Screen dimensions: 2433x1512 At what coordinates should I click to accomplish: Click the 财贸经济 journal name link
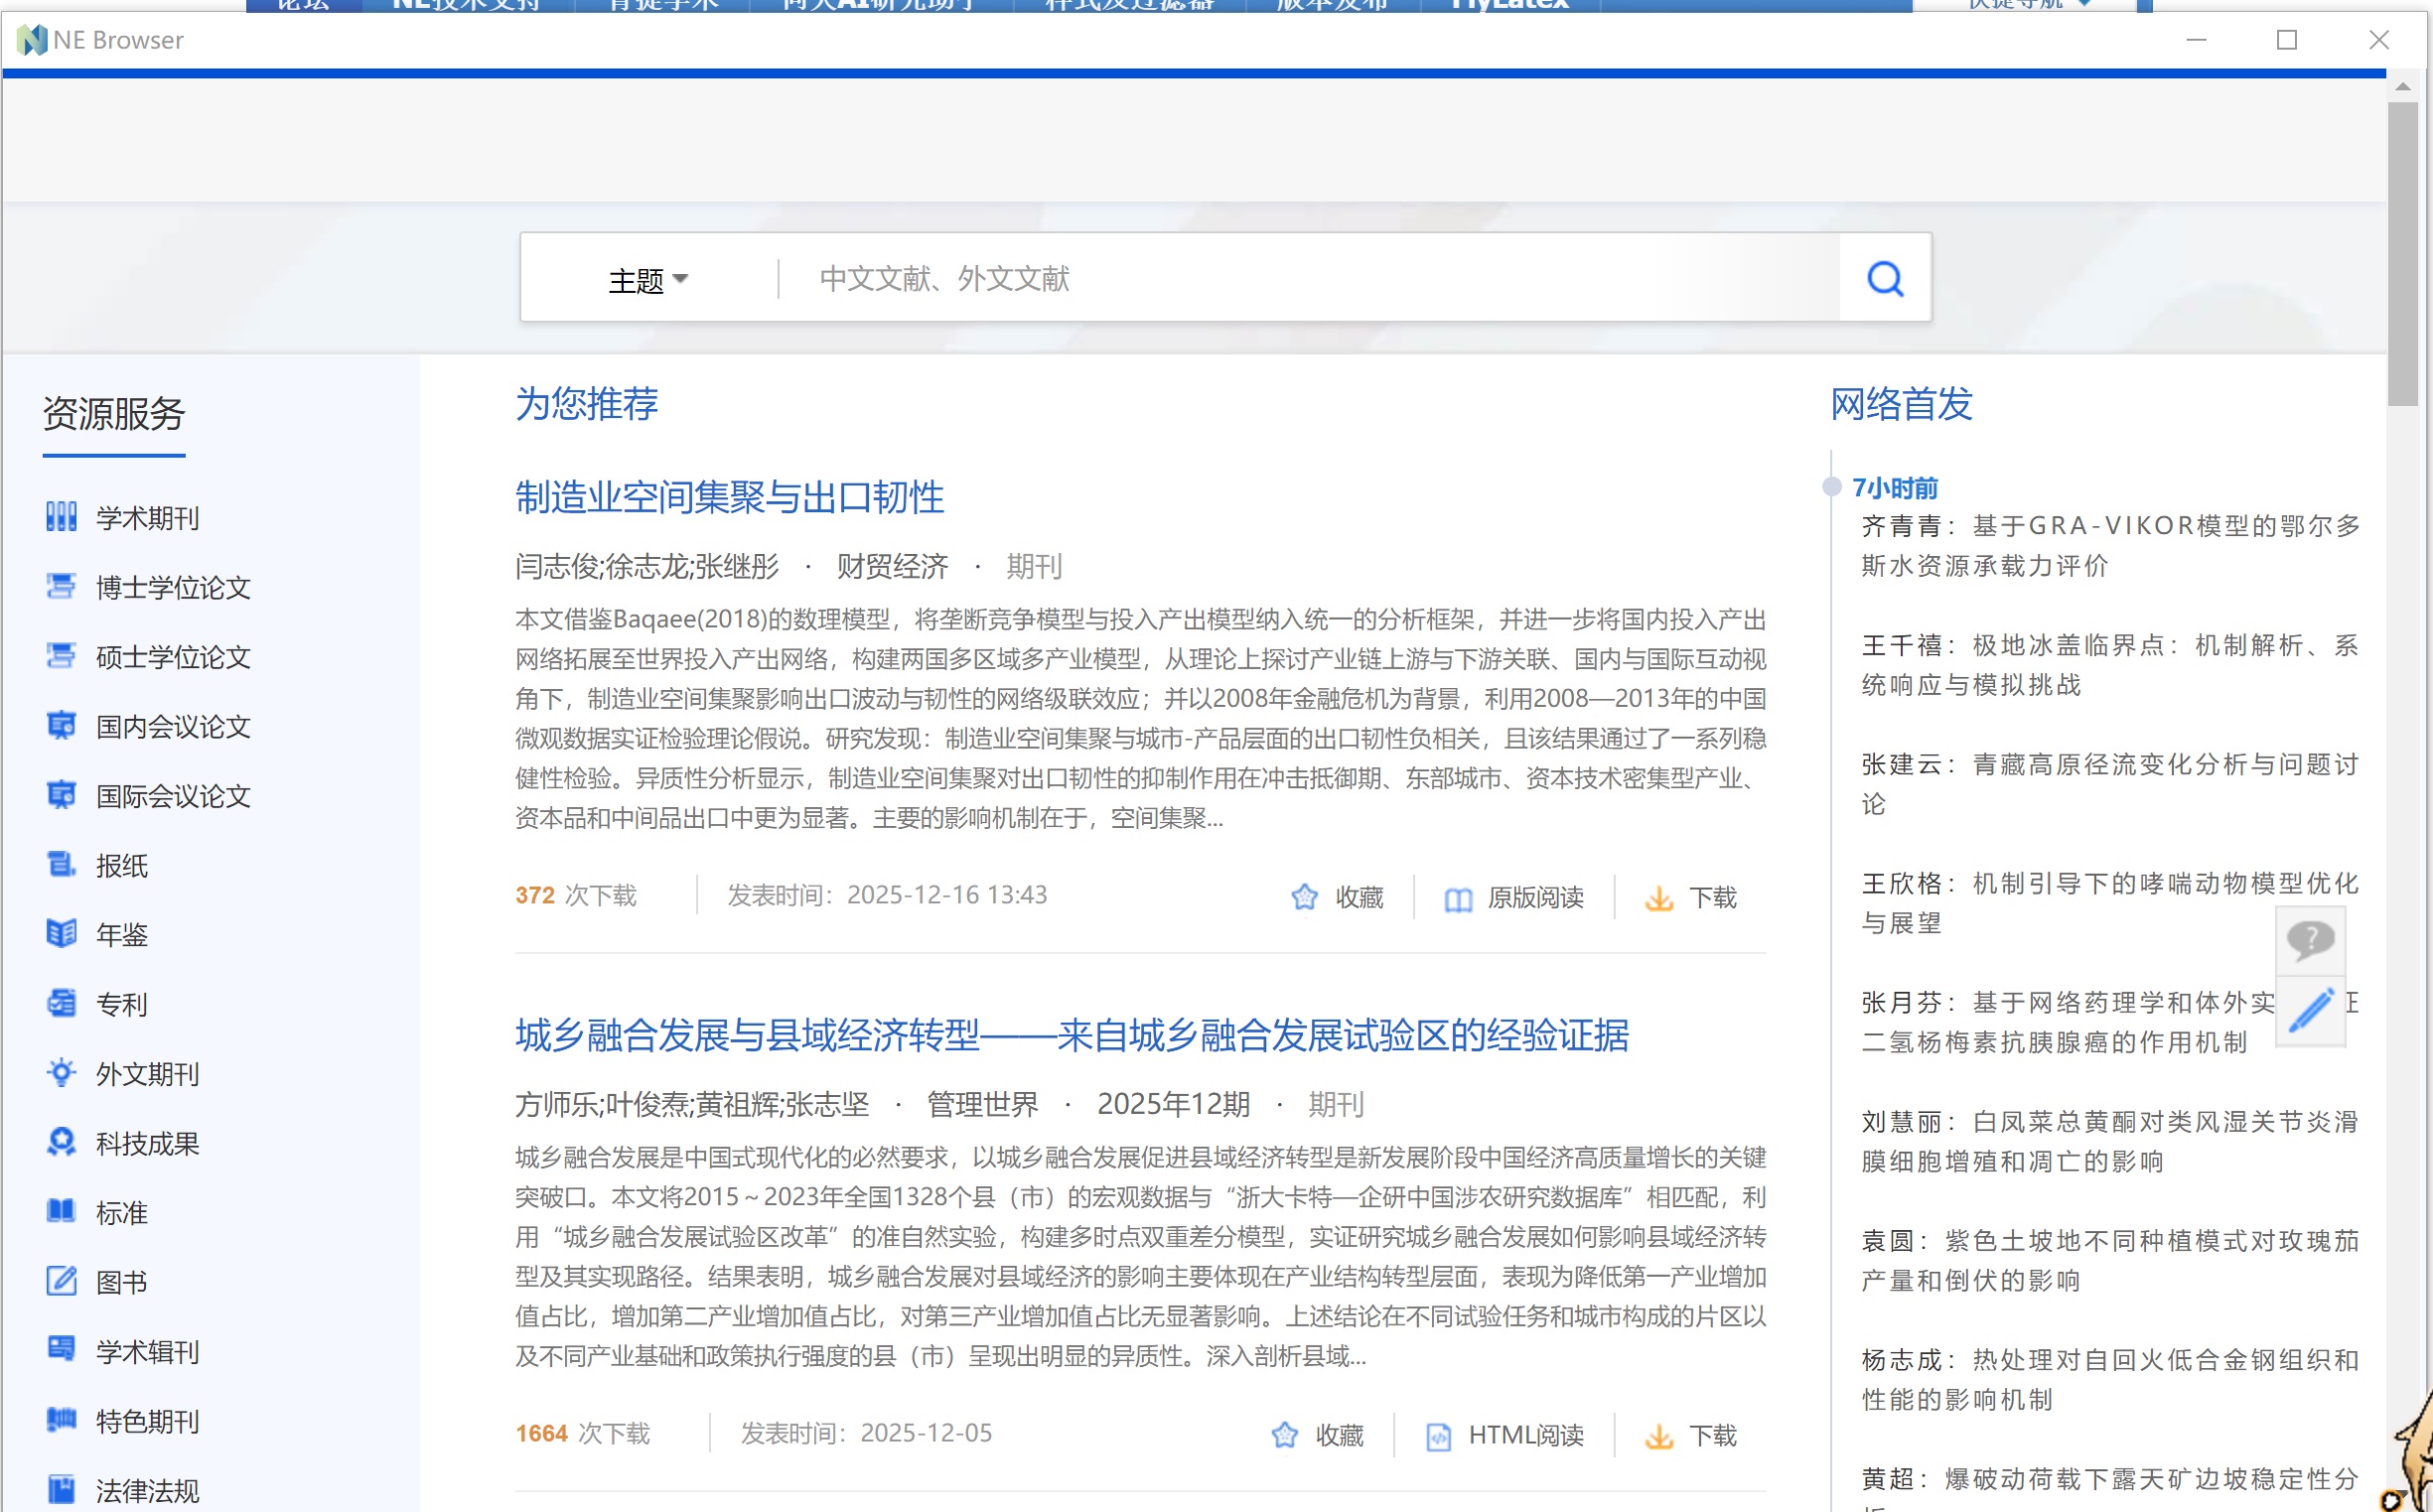click(x=892, y=567)
